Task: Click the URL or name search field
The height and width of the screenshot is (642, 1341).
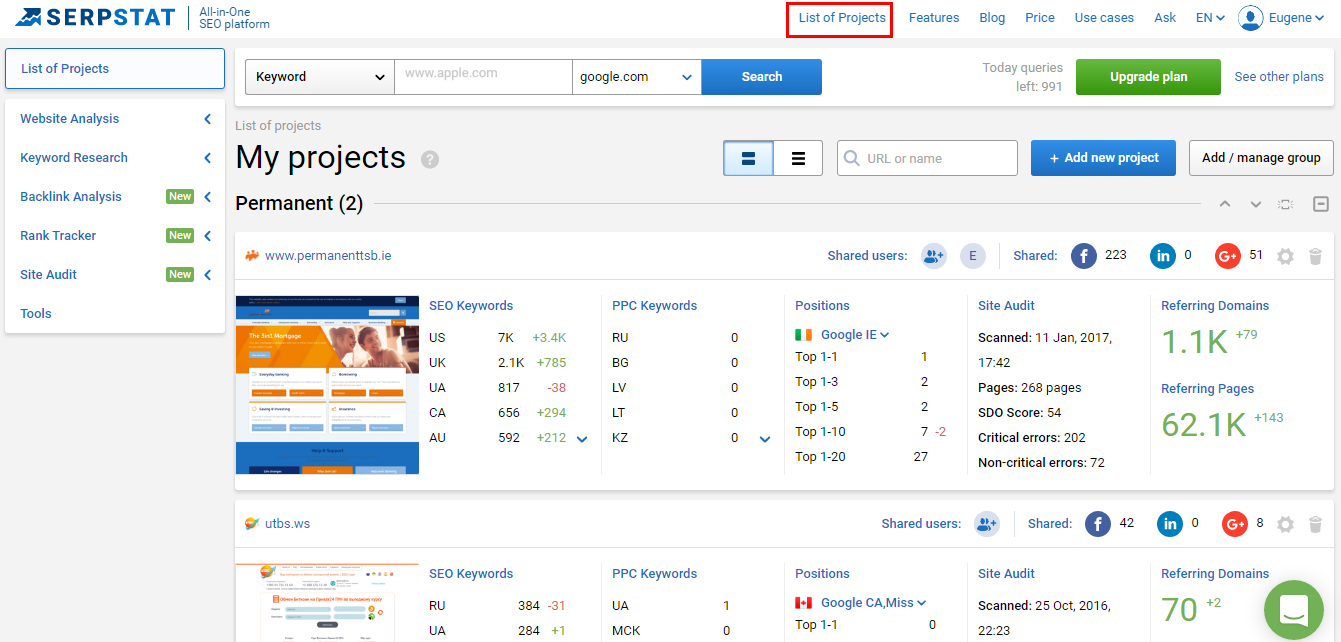Action: point(936,158)
